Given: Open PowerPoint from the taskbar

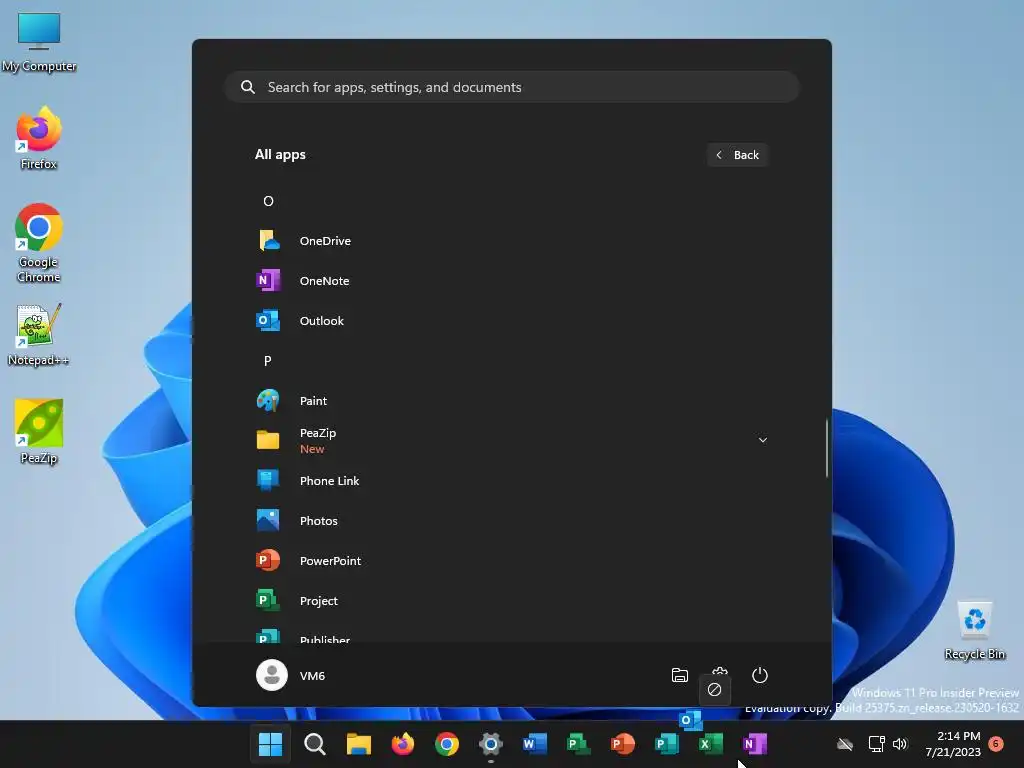Looking at the screenshot, I should click(622, 744).
